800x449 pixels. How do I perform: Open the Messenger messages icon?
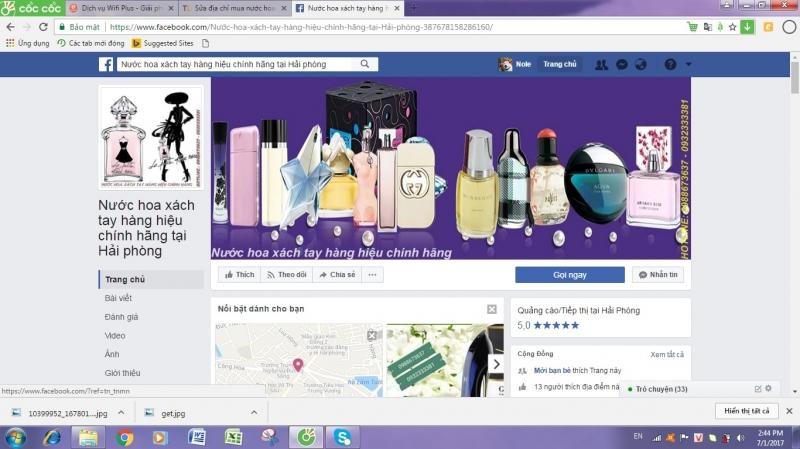click(x=621, y=65)
